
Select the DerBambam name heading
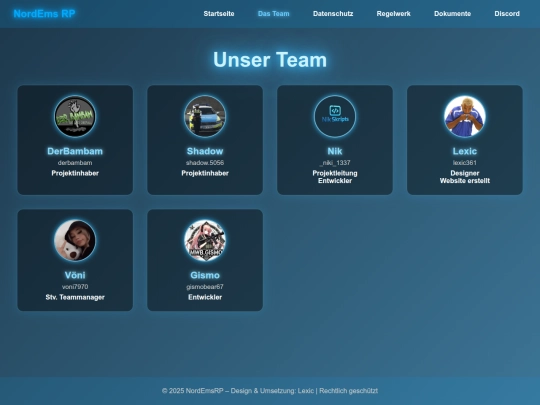tap(75, 151)
